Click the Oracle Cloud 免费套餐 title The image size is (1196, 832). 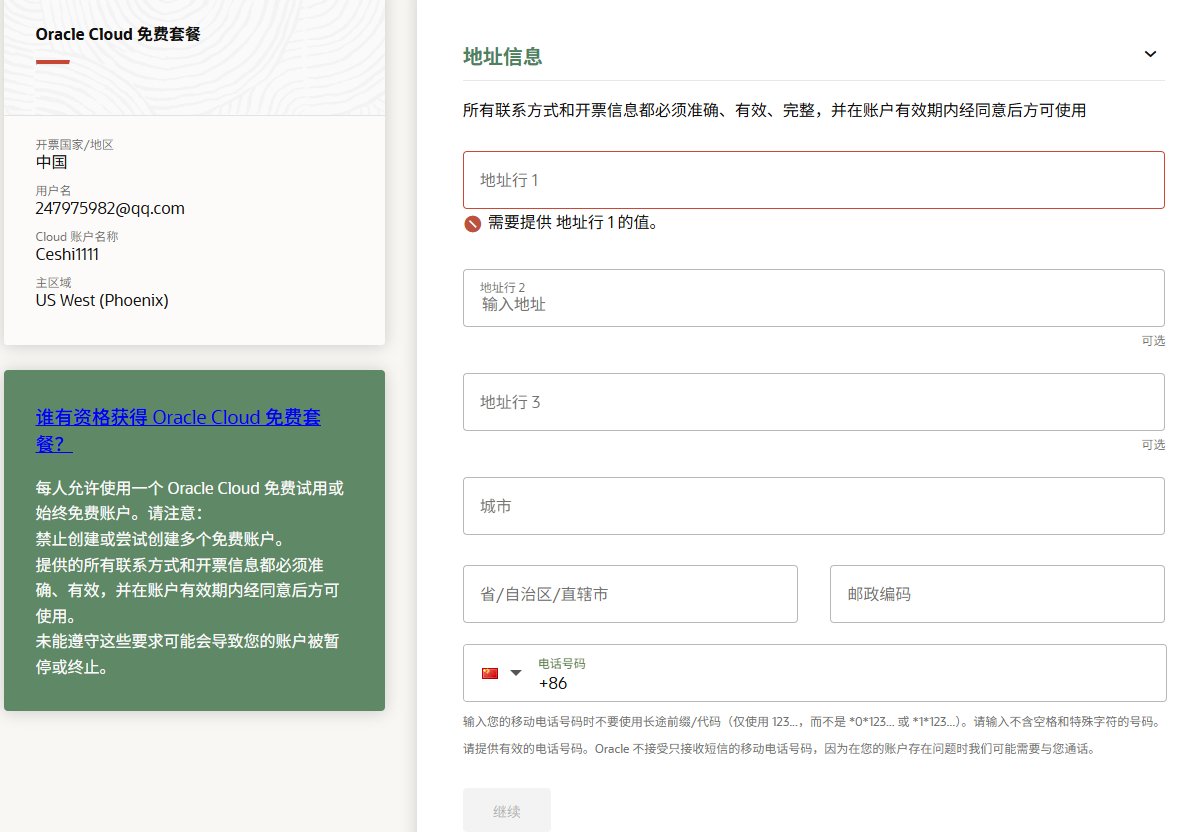pos(117,34)
